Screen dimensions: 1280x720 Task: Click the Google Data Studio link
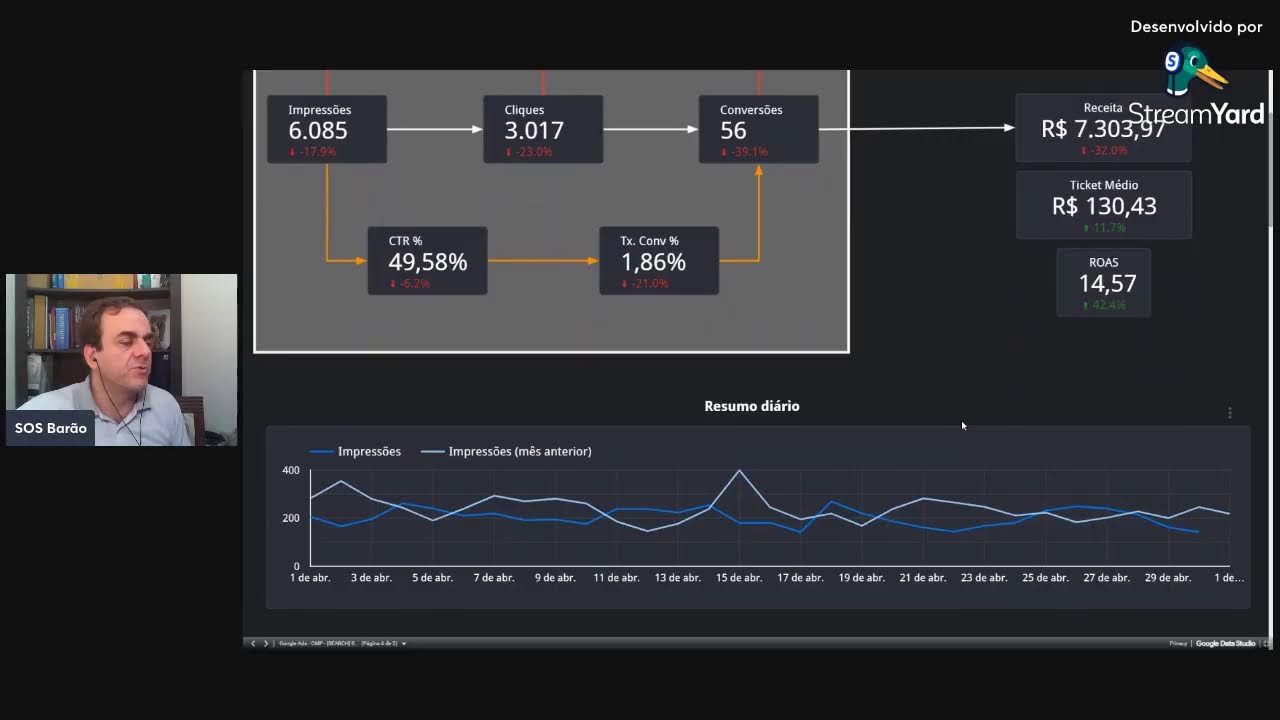pos(1225,643)
